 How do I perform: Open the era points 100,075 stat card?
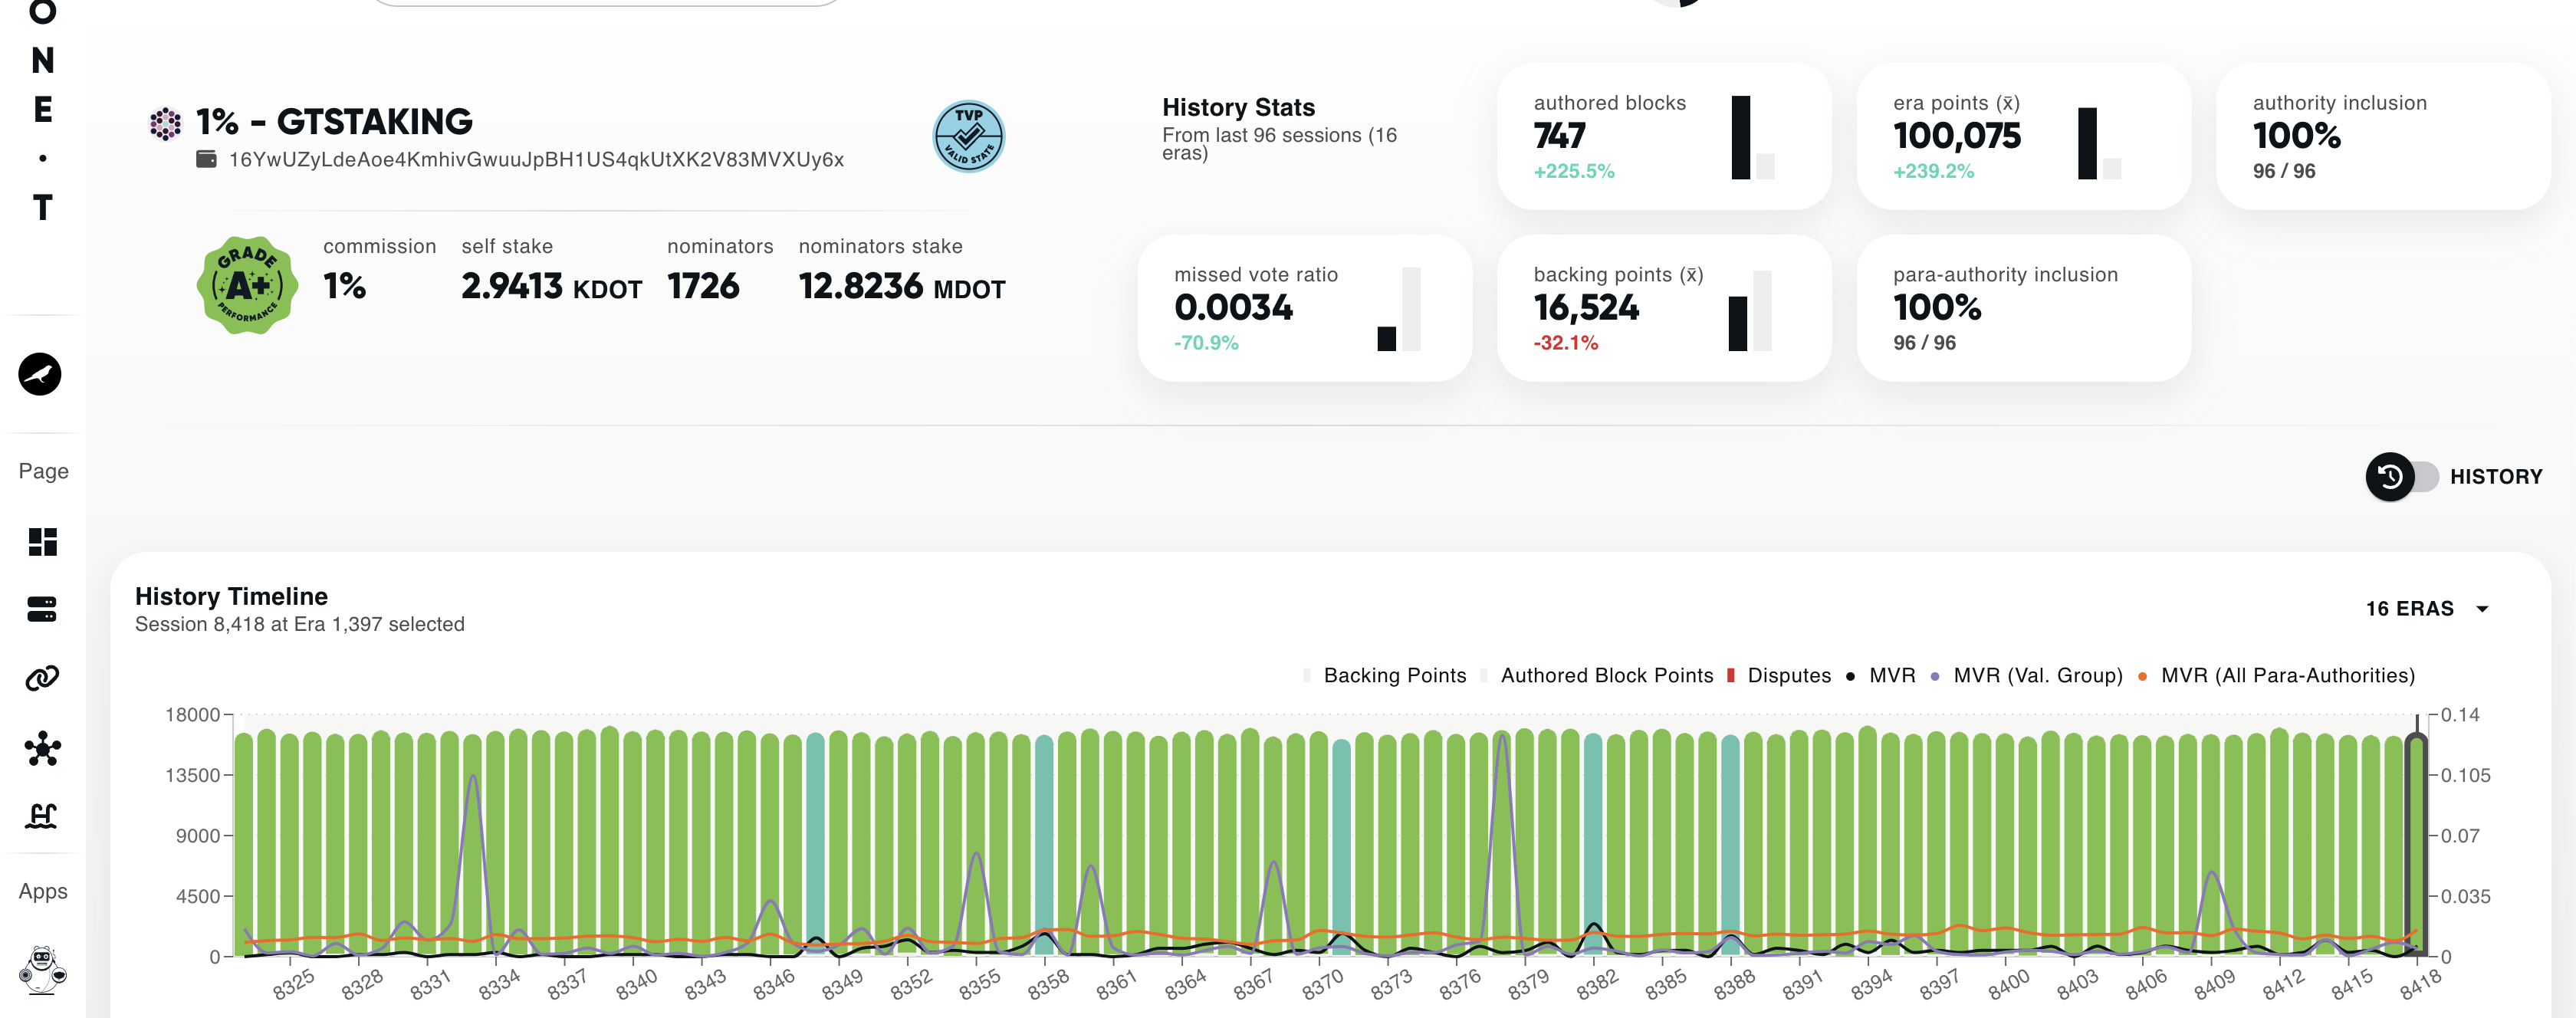(2024, 137)
